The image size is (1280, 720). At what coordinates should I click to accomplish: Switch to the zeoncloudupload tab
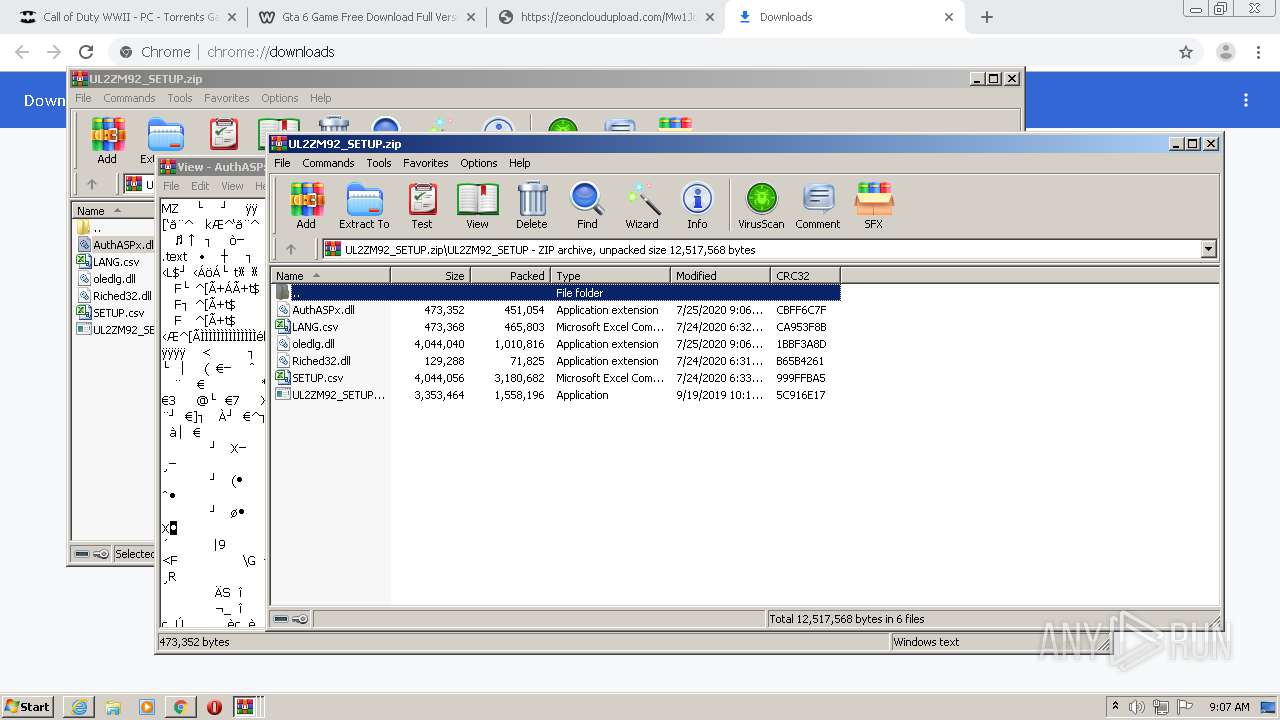point(605,17)
